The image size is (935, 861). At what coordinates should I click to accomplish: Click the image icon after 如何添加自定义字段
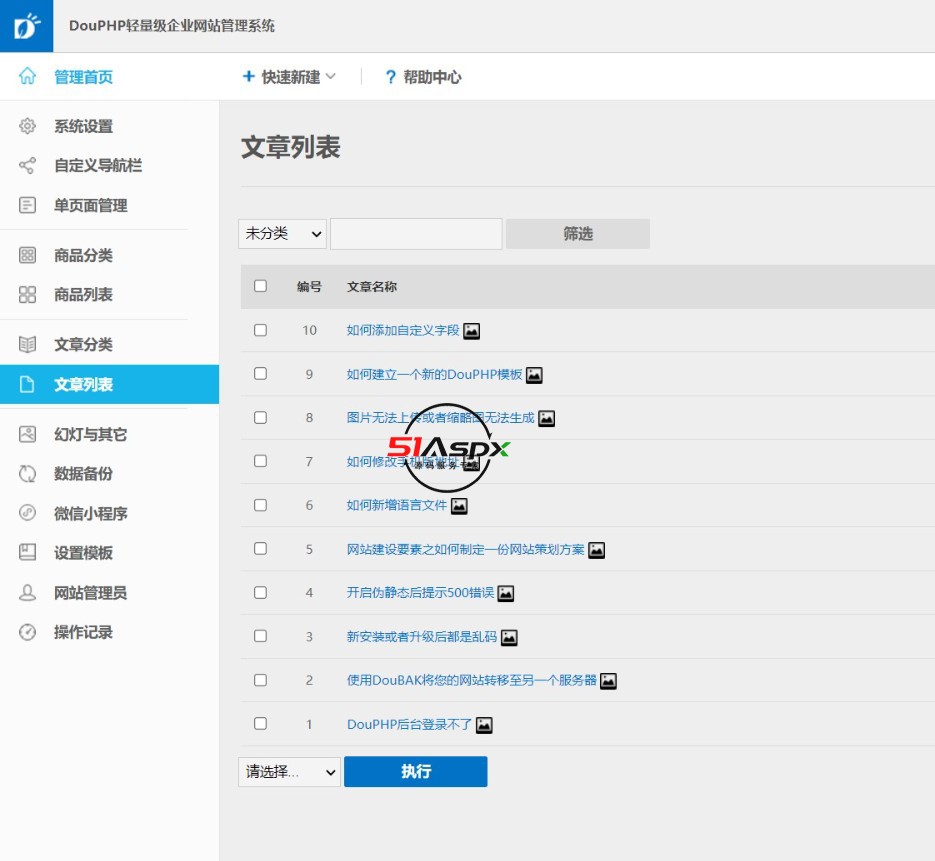472,331
